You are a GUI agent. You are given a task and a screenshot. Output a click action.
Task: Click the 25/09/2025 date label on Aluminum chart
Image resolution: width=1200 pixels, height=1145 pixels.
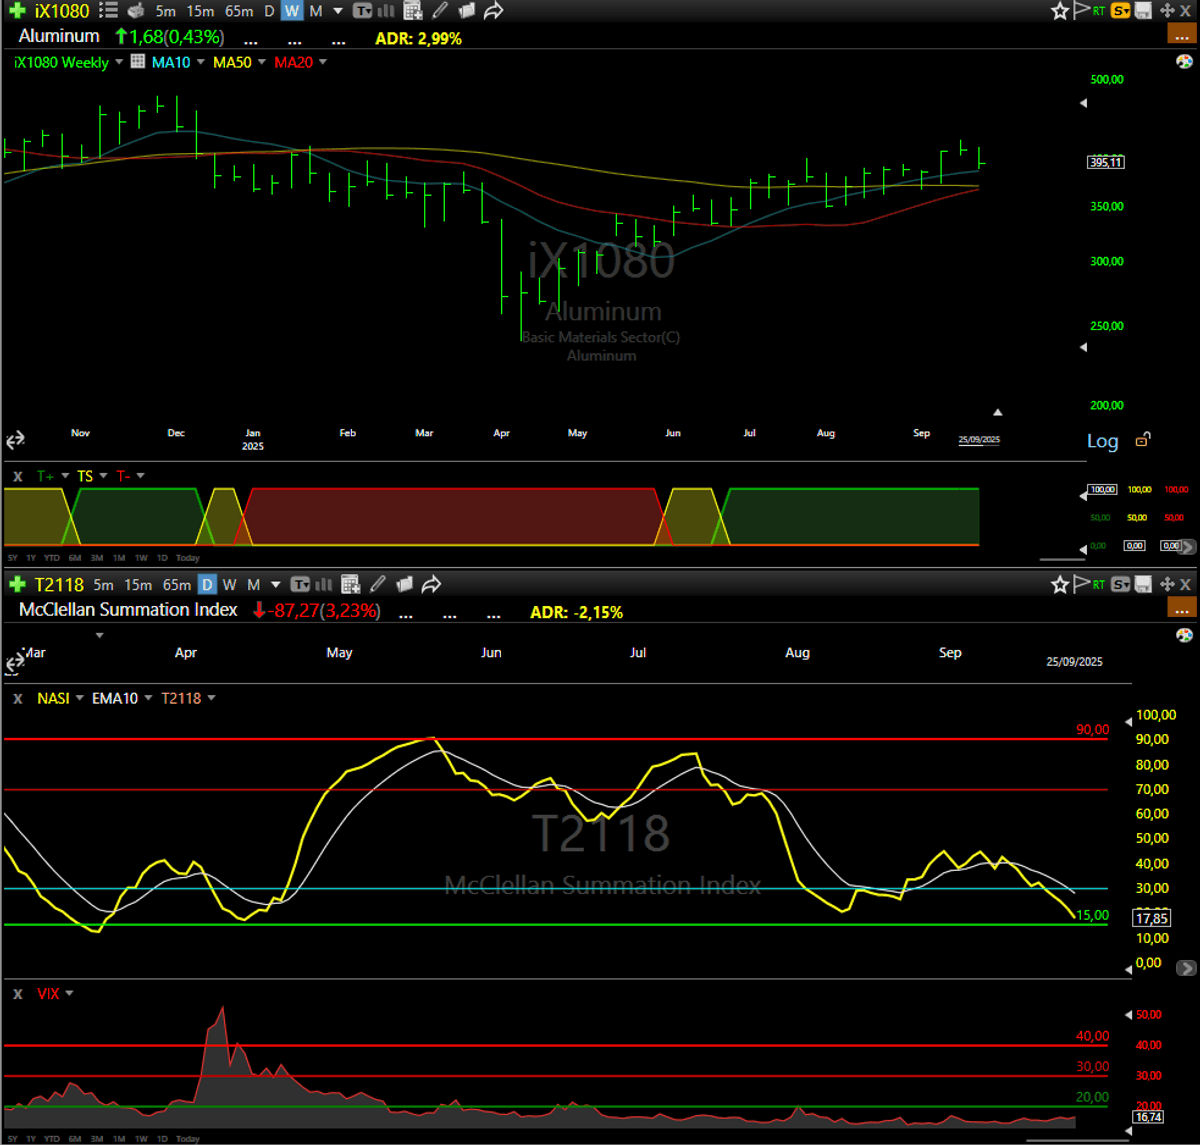pos(979,440)
